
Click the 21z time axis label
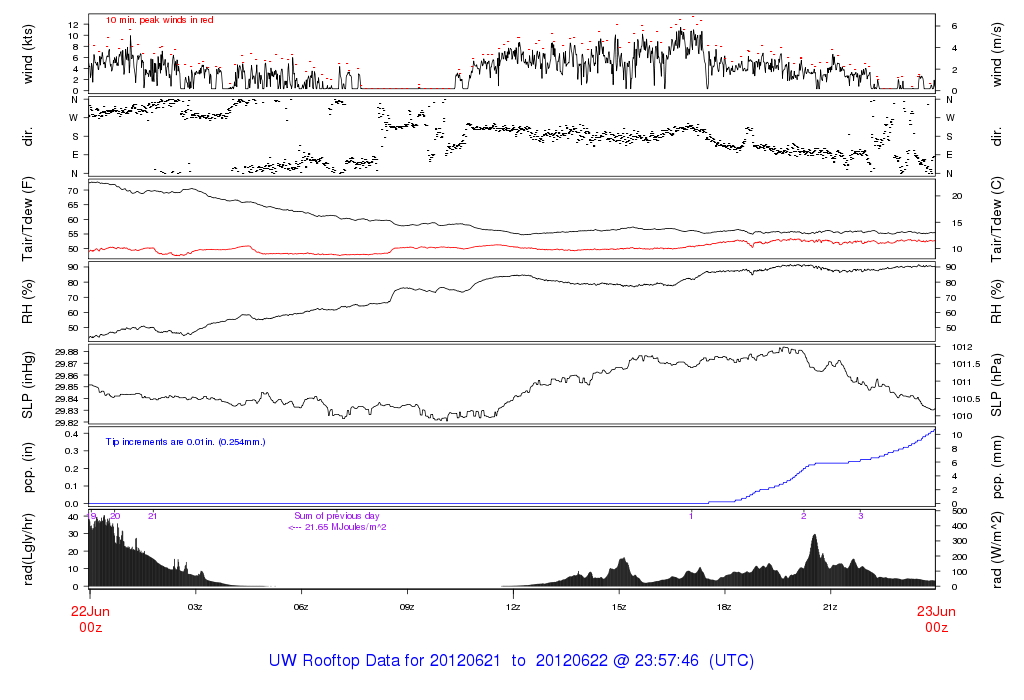pos(829,607)
